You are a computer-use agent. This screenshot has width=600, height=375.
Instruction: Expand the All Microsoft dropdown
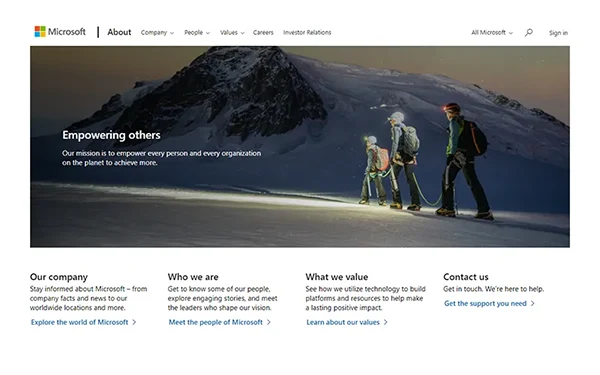click(x=492, y=33)
